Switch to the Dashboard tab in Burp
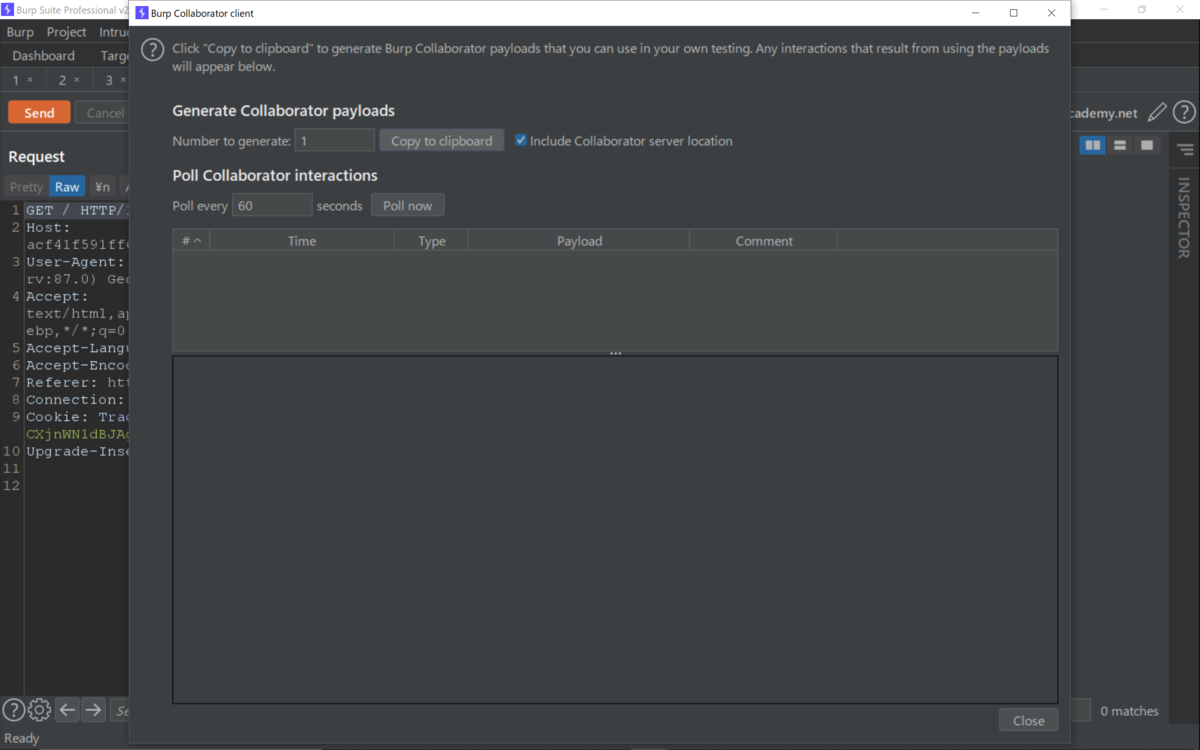1200x750 pixels. point(44,56)
